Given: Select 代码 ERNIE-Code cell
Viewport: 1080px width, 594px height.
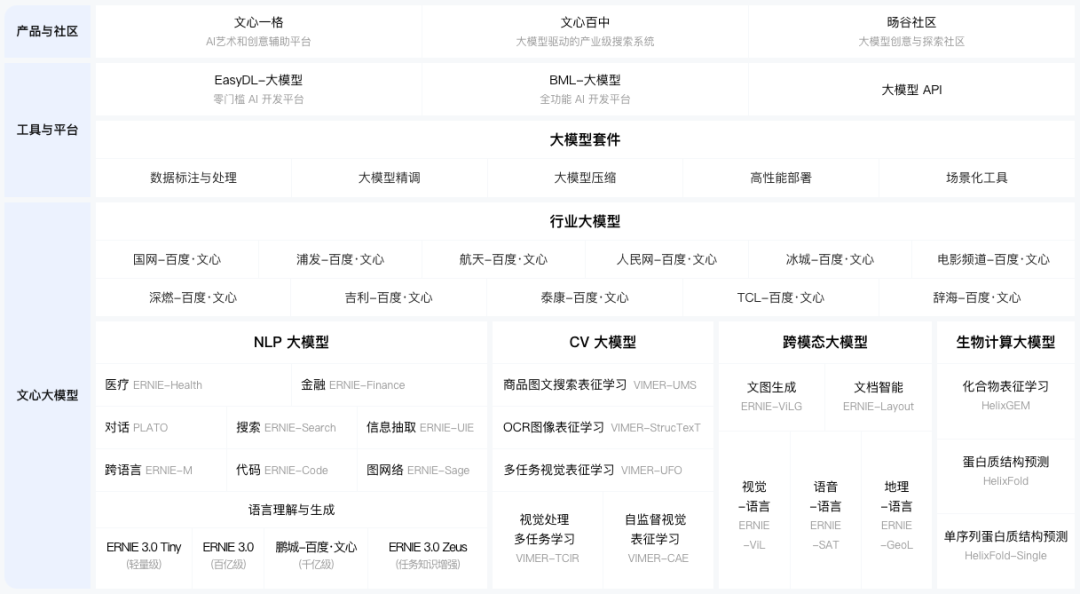Looking at the screenshot, I should coord(292,471).
